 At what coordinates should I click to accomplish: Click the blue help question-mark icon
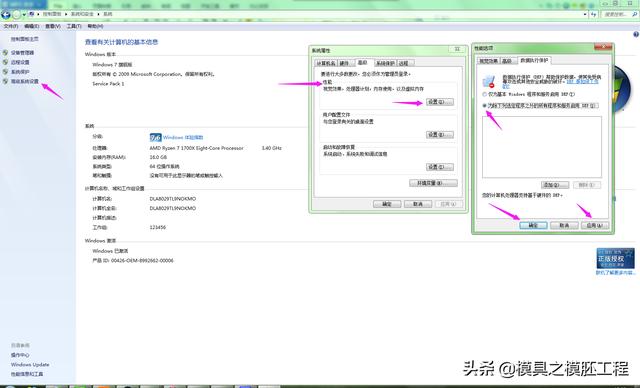point(636,35)
